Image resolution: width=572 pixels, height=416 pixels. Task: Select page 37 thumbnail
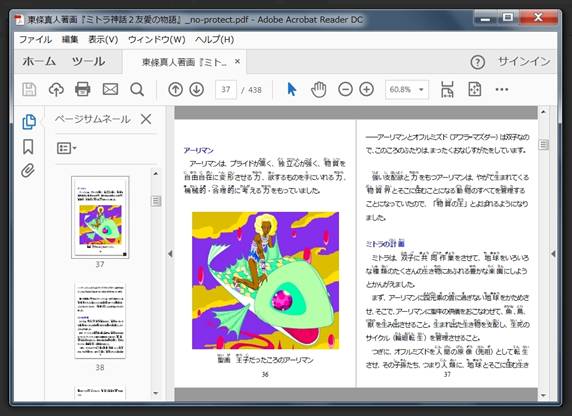[x=100, y=217]
